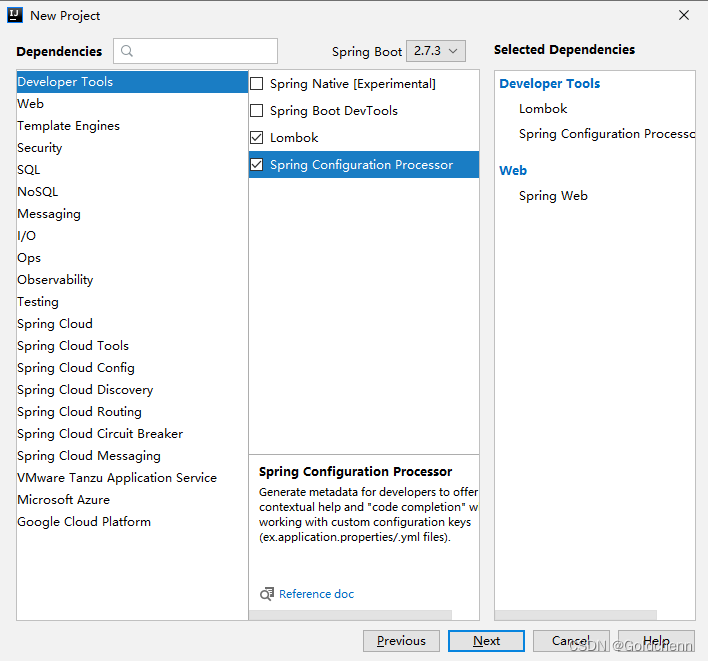The width and height of the screenshot is (708, 661).
Task: Select the Web category
Action: [x=132, y=104]
